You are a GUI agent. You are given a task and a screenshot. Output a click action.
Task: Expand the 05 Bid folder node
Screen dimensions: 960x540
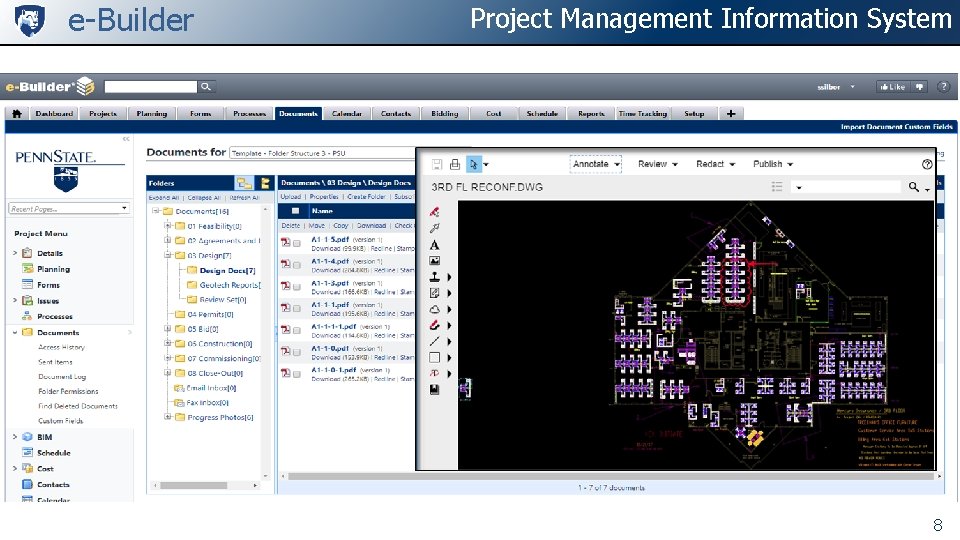pyautogui.click(x=167, y=329)
